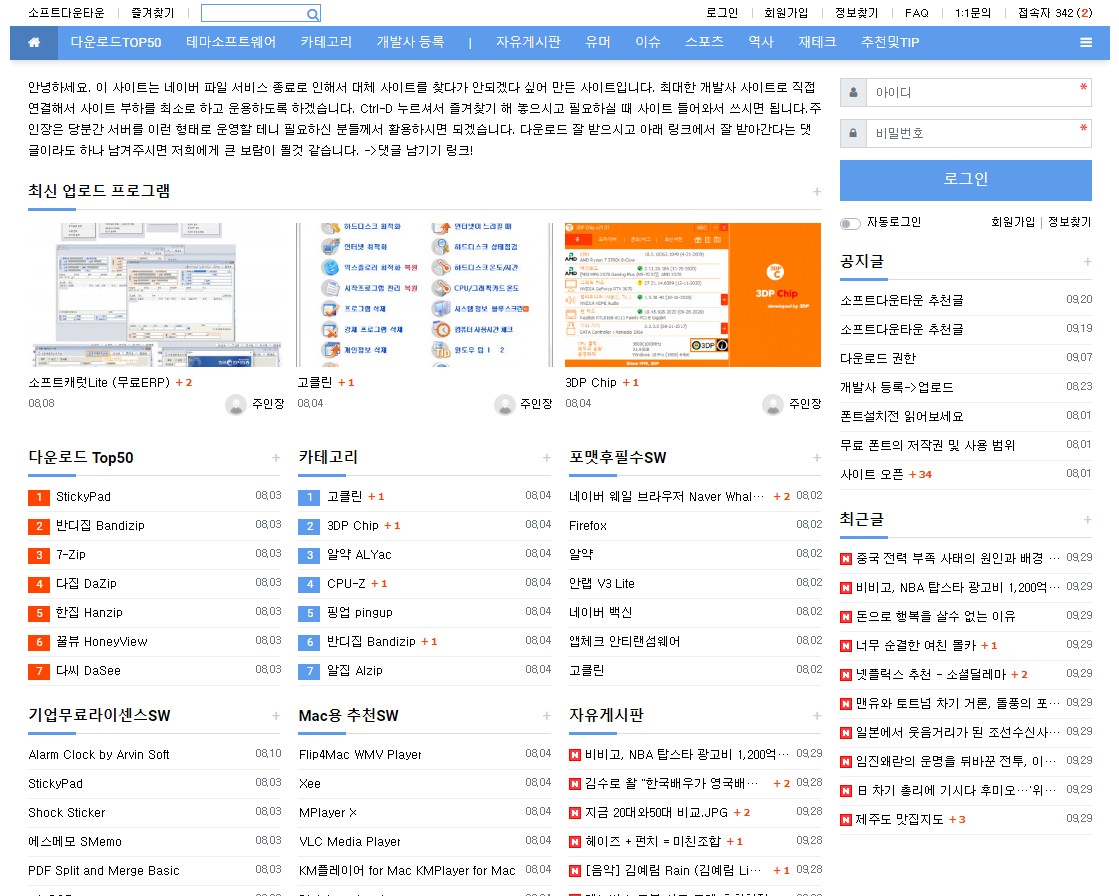
Task: Open 다운로드TOP50 menu item
Action: click(x=116, y=43)
